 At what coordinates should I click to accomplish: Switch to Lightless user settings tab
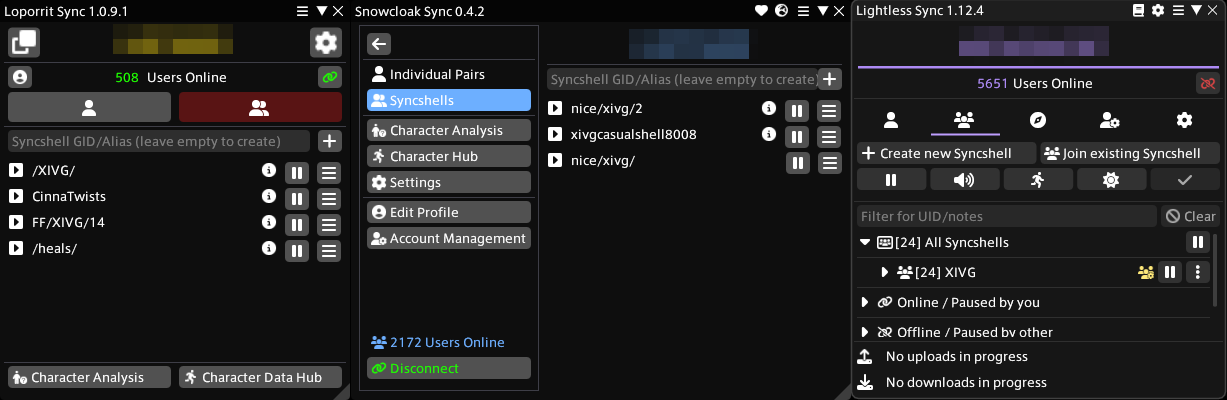point(1109,120)
